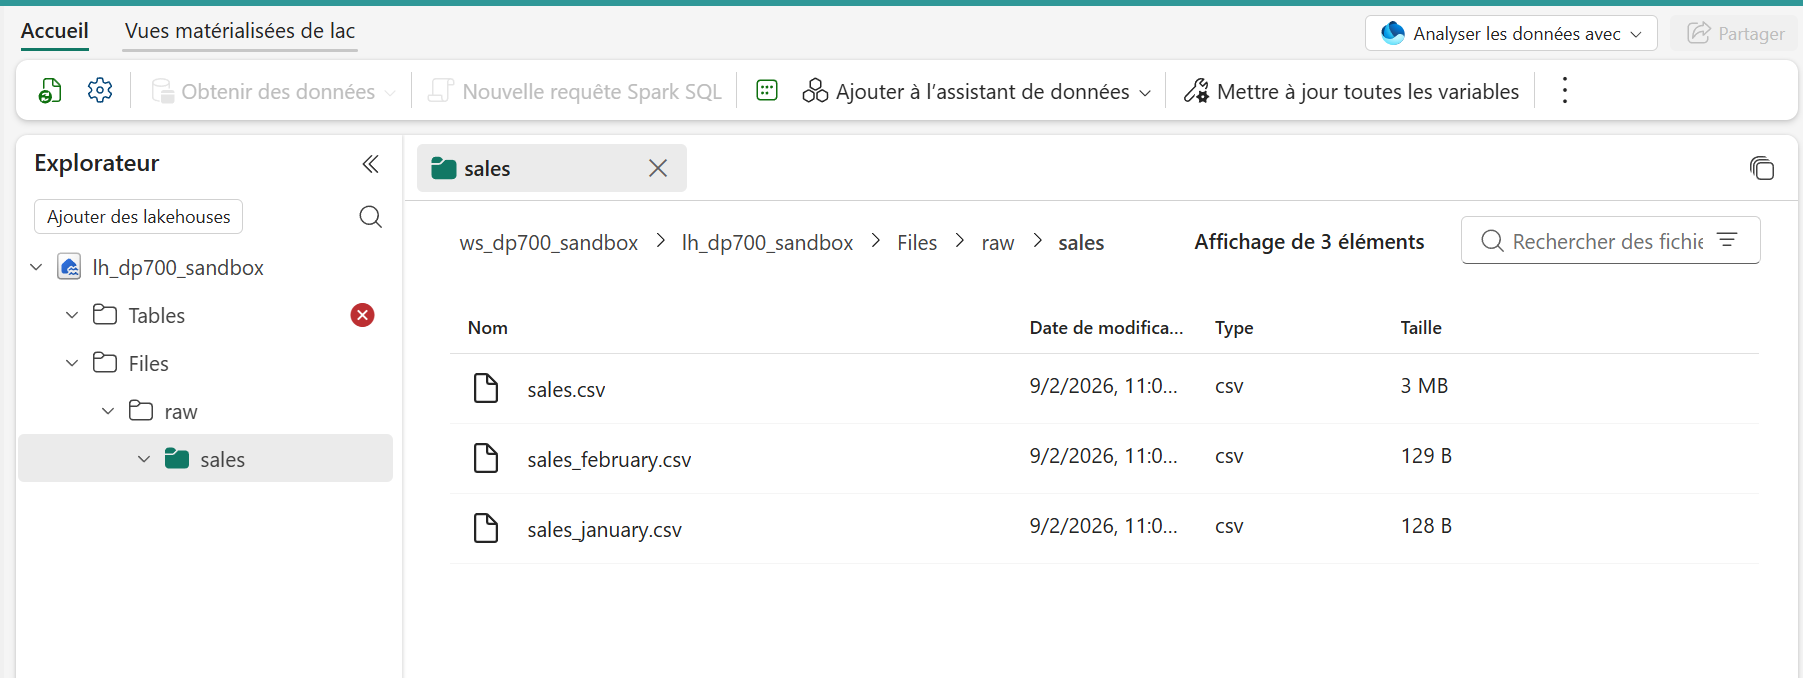This screenshot has height=678, width=1803.
Task: Sort by Nom column header
Action: click(488, 328)
